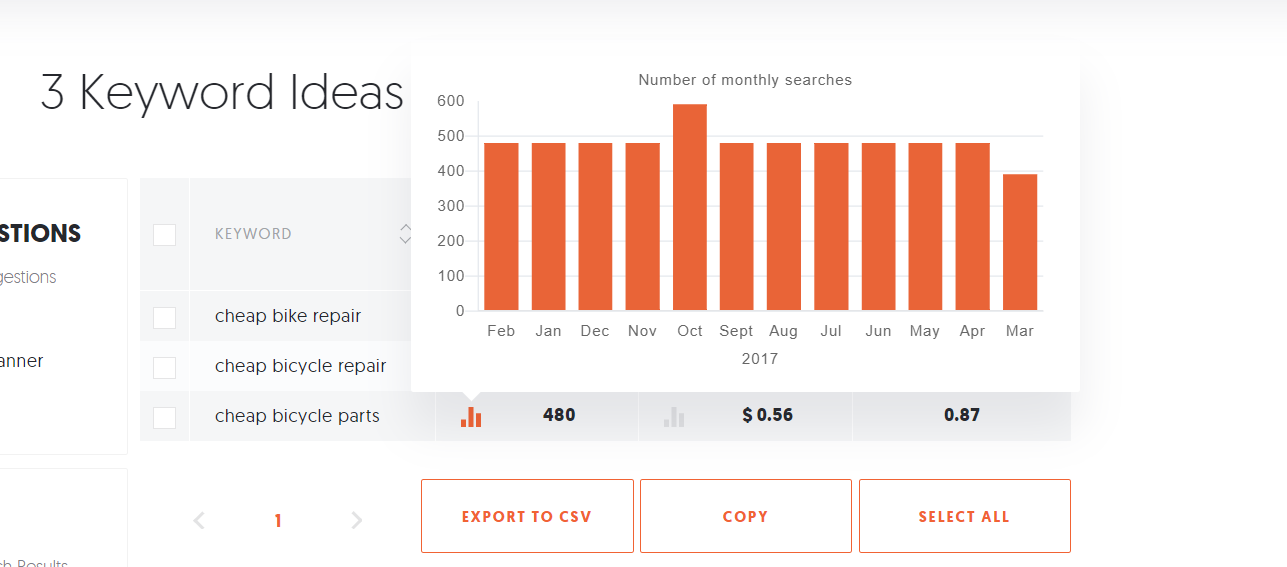This screenshot has width=1287, height=567.
Task: Click the 2017 axis label
Action: click(760, 359)
